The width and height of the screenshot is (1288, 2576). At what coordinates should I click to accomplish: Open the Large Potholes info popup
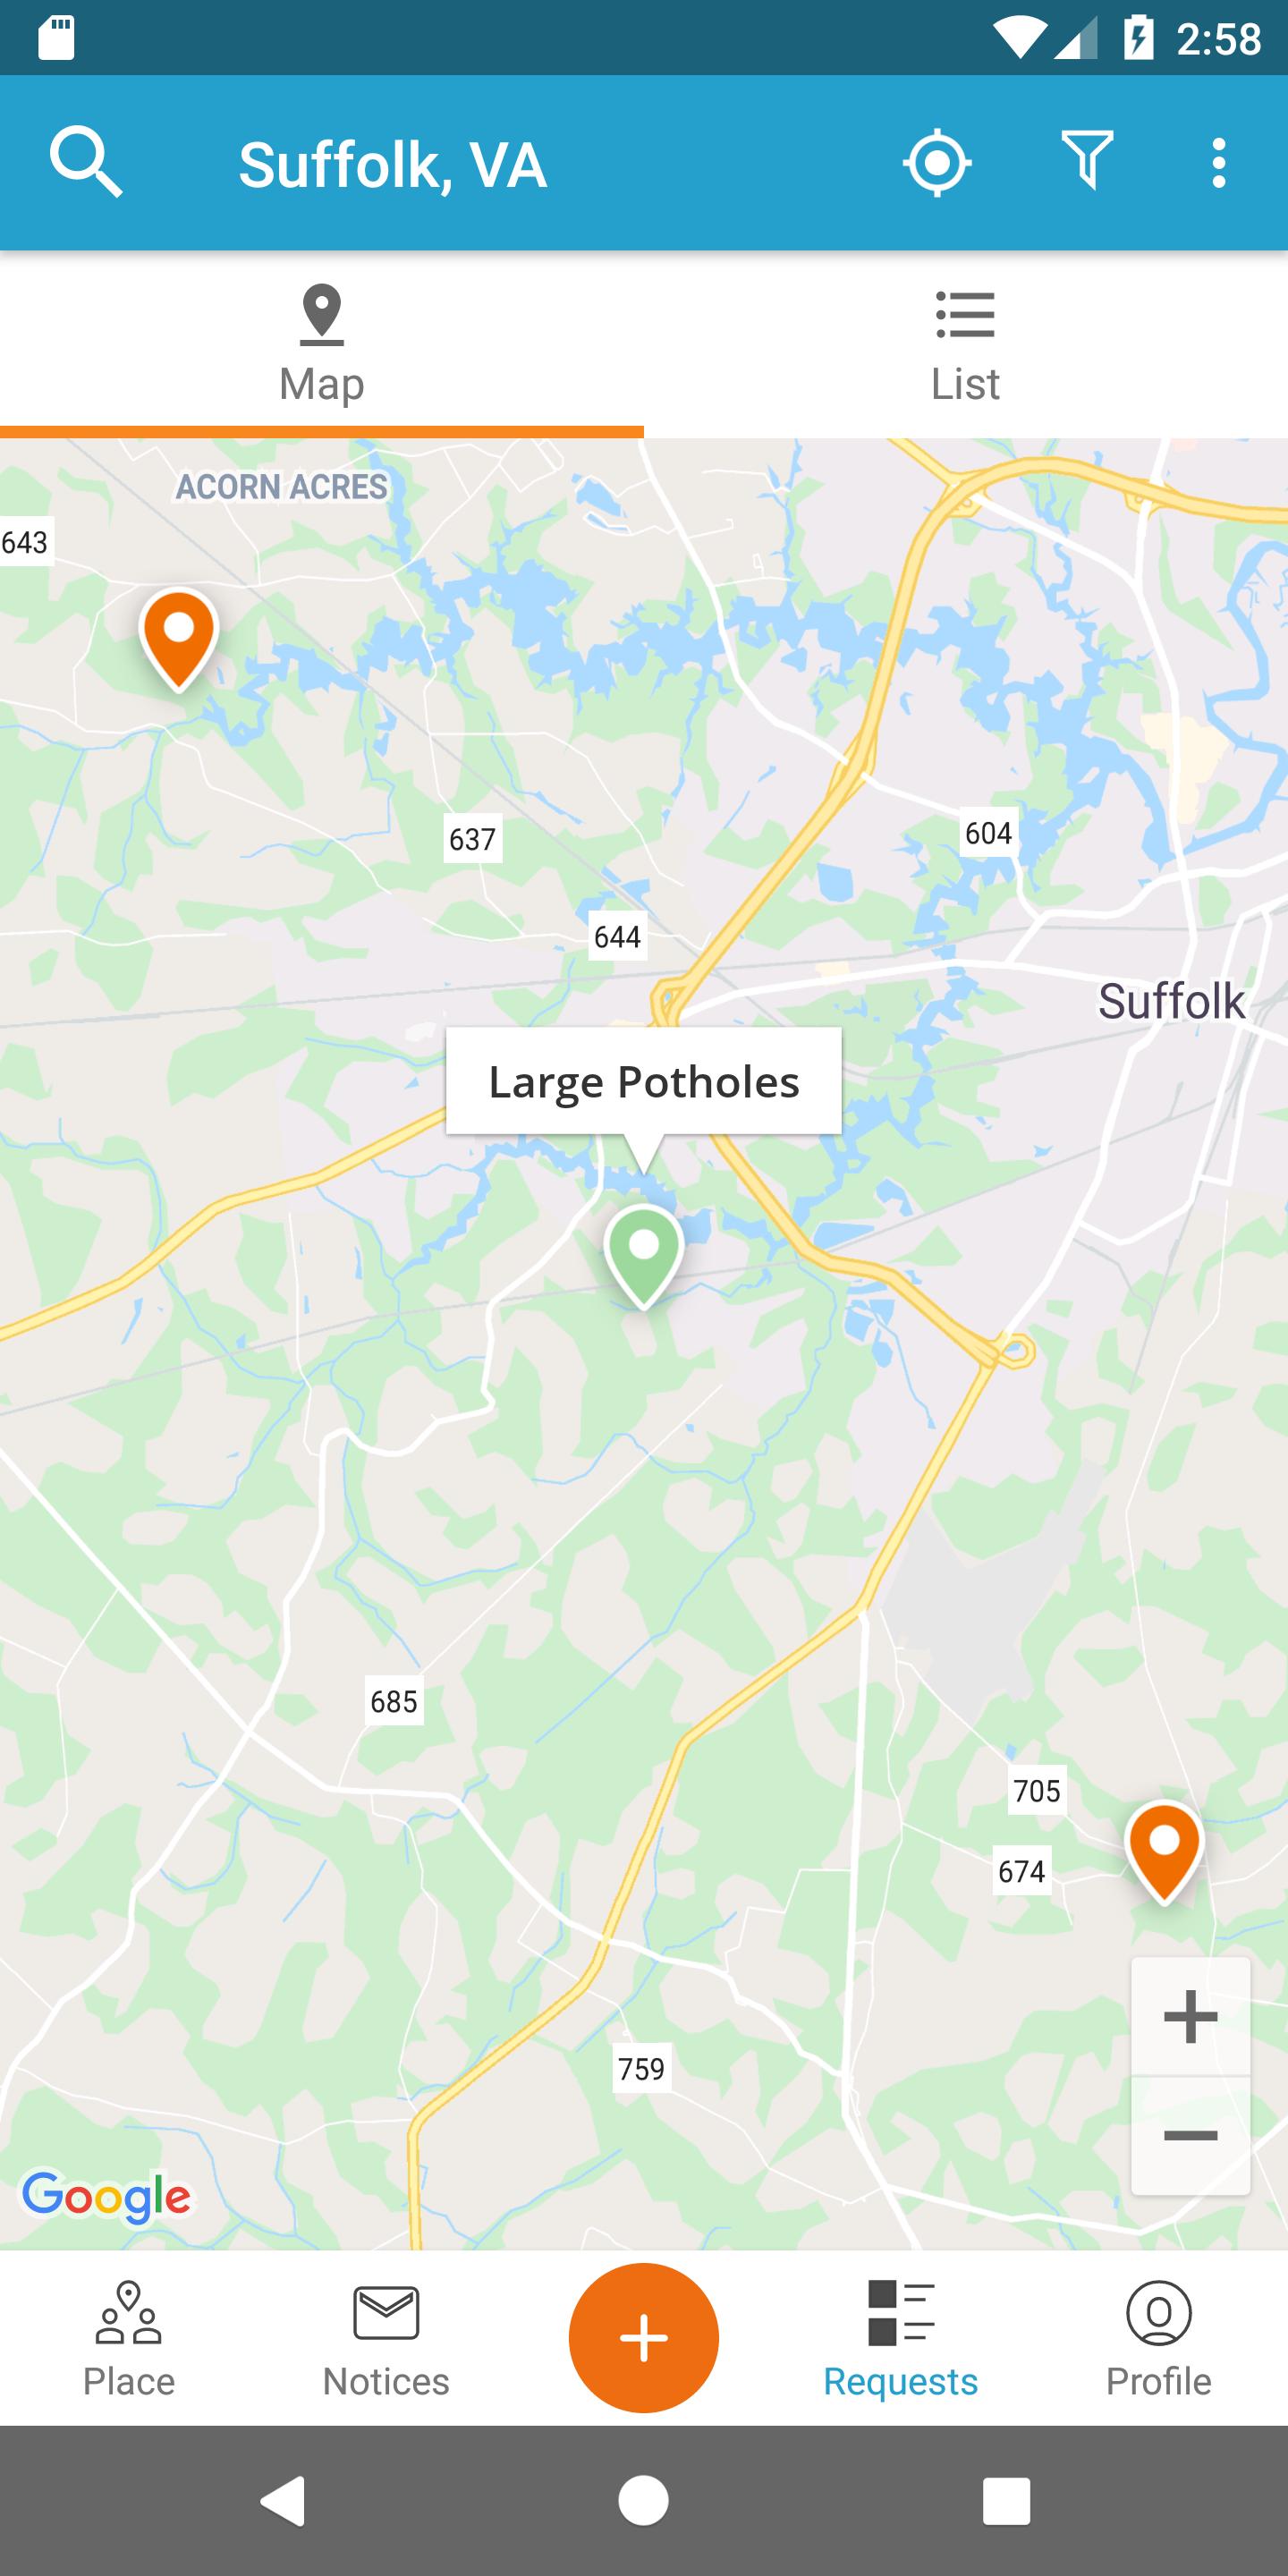(x=644, y=1081)
